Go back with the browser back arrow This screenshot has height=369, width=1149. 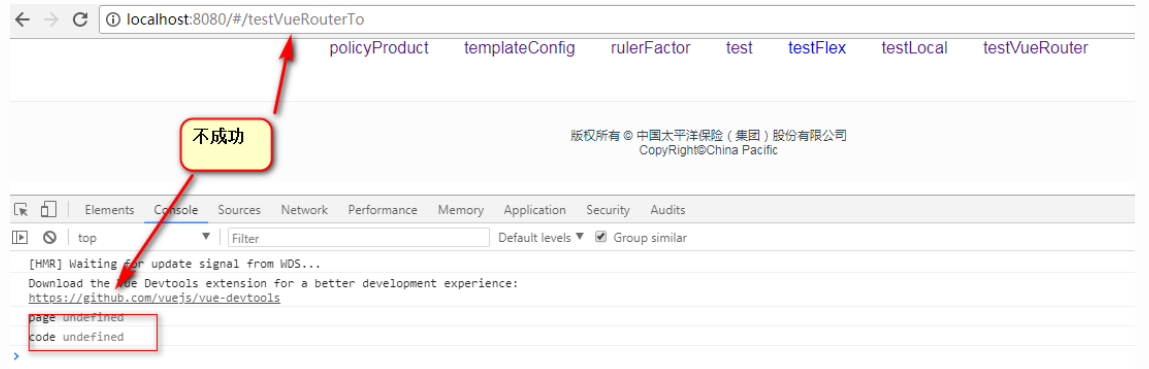[22, 20]
